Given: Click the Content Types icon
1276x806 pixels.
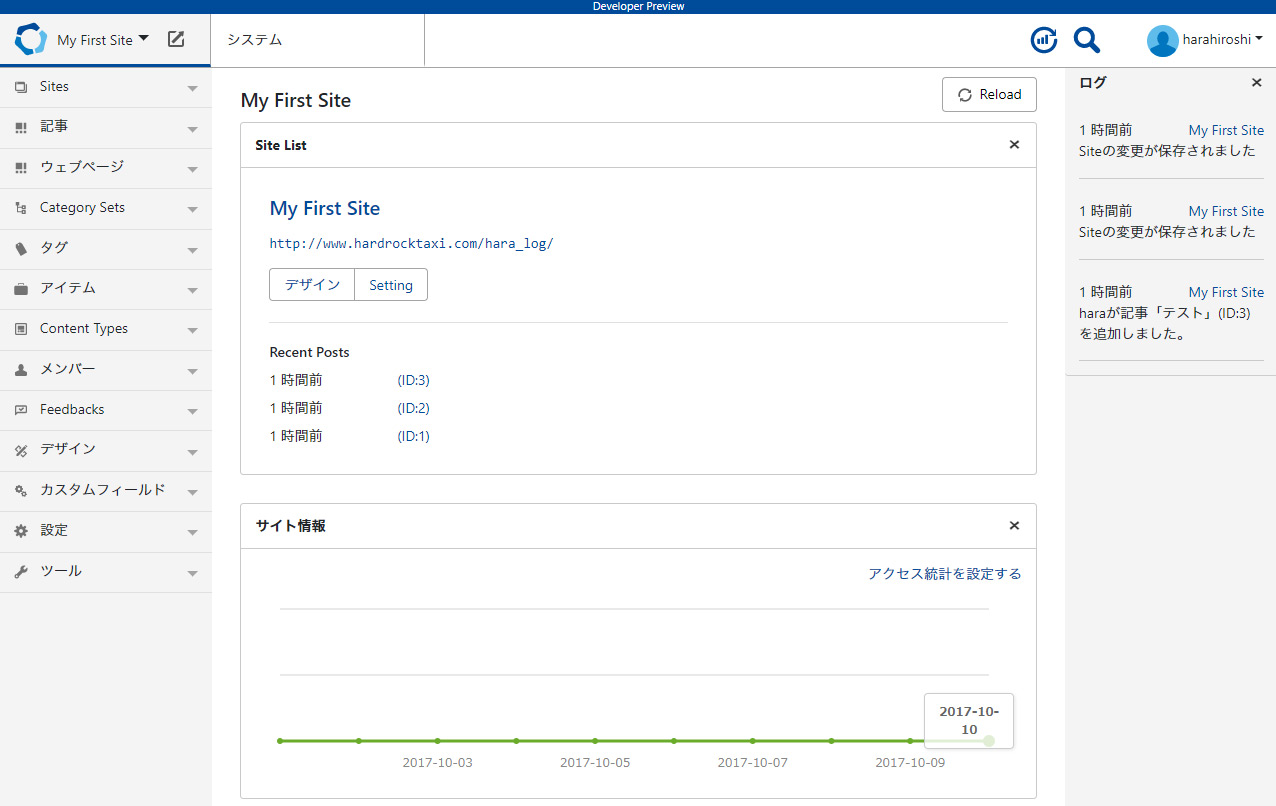Looking at the screenshot, I should coord(21,329).
